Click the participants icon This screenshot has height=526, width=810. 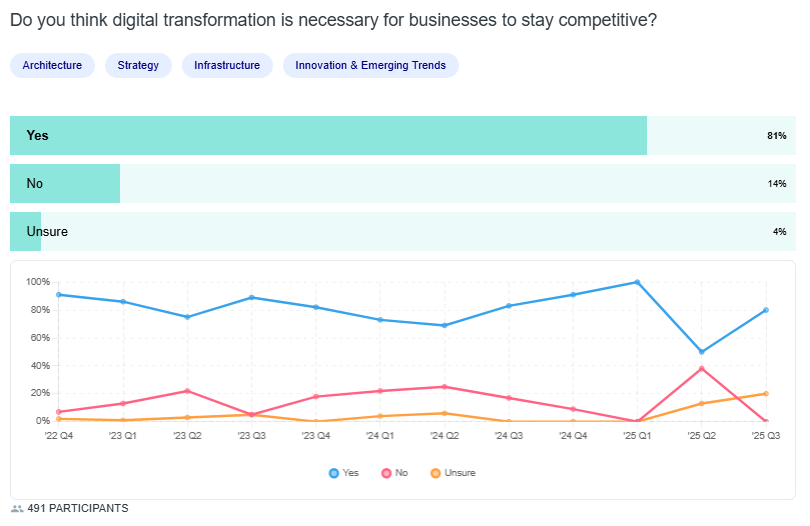(17, 509)
